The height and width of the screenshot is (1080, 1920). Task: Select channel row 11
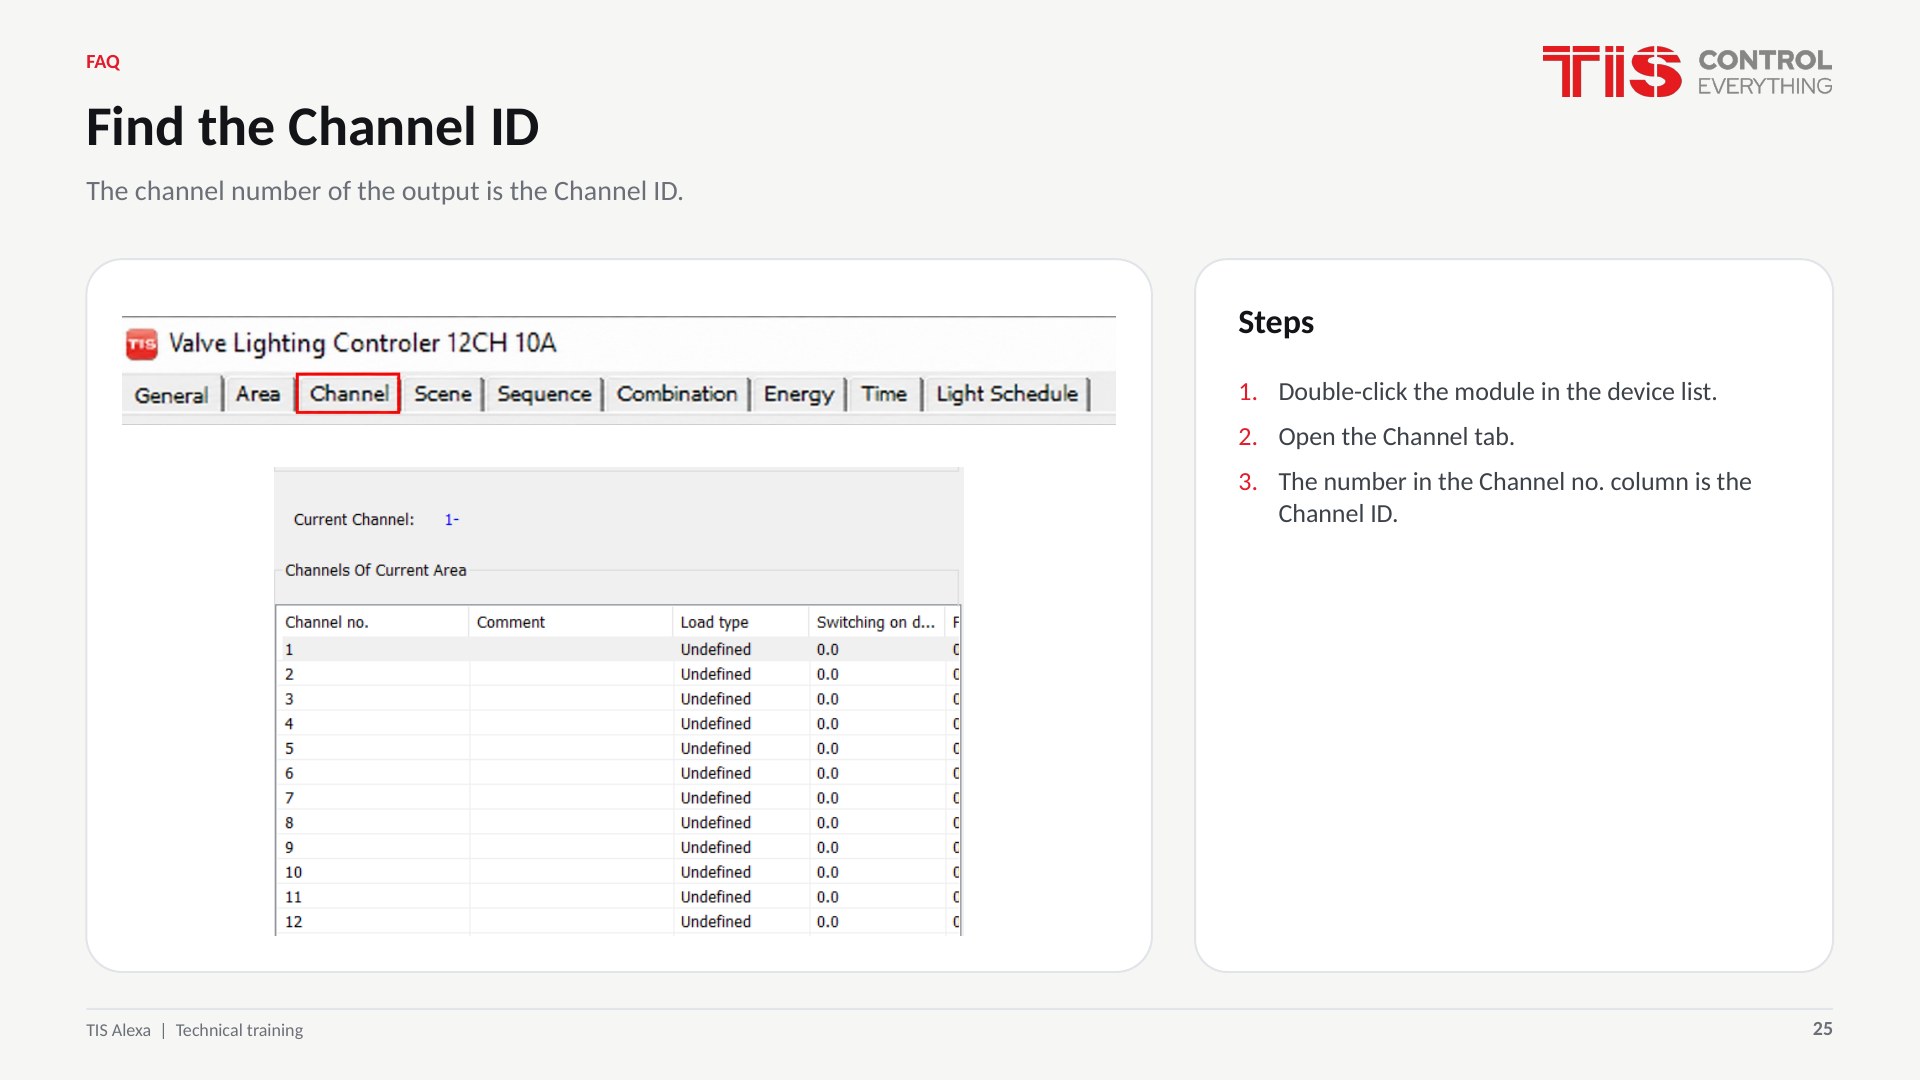click(618, 897)
